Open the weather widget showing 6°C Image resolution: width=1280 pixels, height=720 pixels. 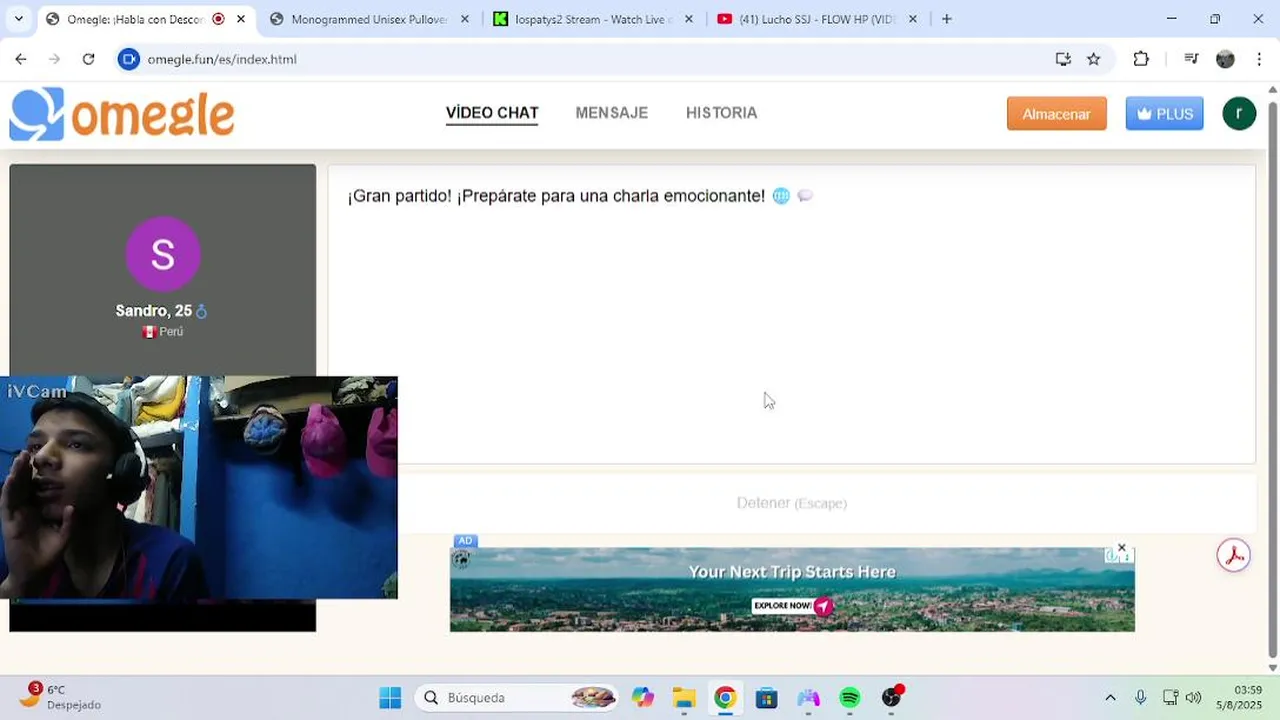point(62,697)
